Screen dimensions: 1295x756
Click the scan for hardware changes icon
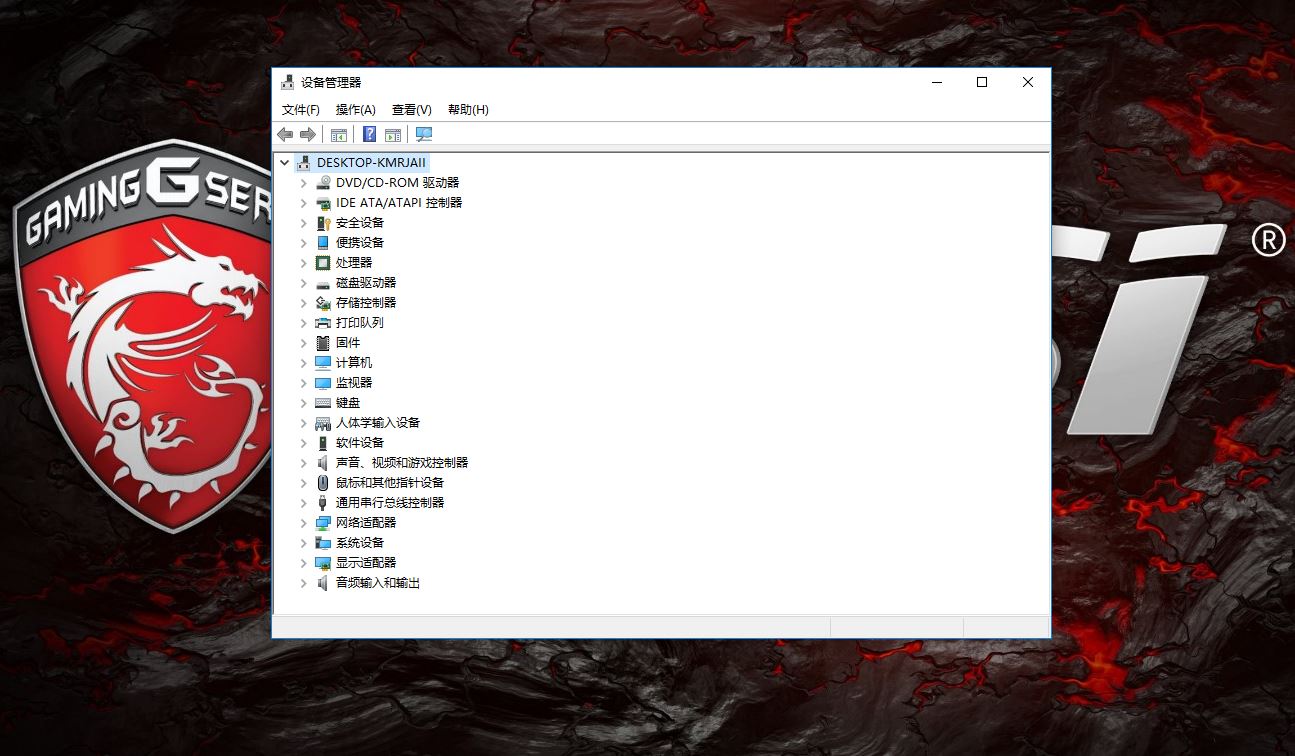[x=424, y=134]
